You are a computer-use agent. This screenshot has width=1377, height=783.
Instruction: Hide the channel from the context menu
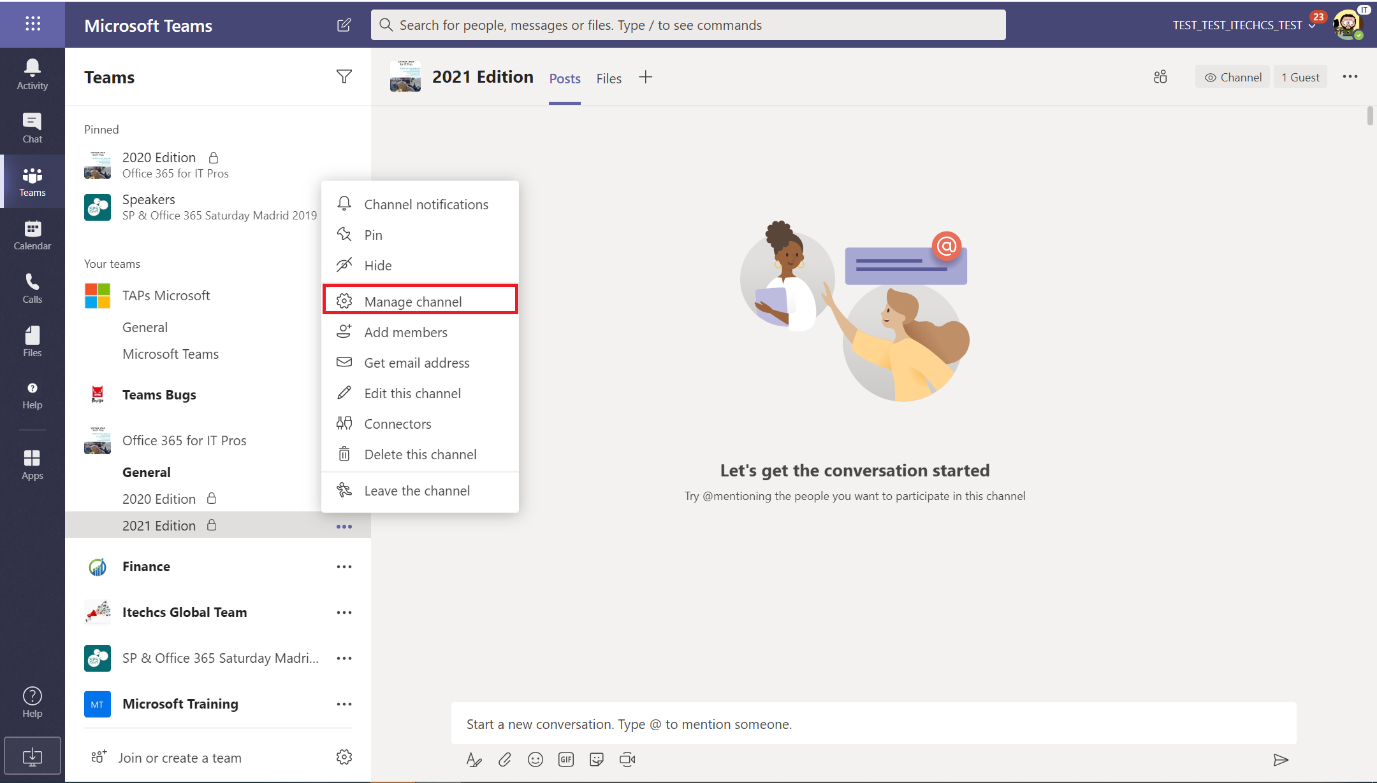378,265
